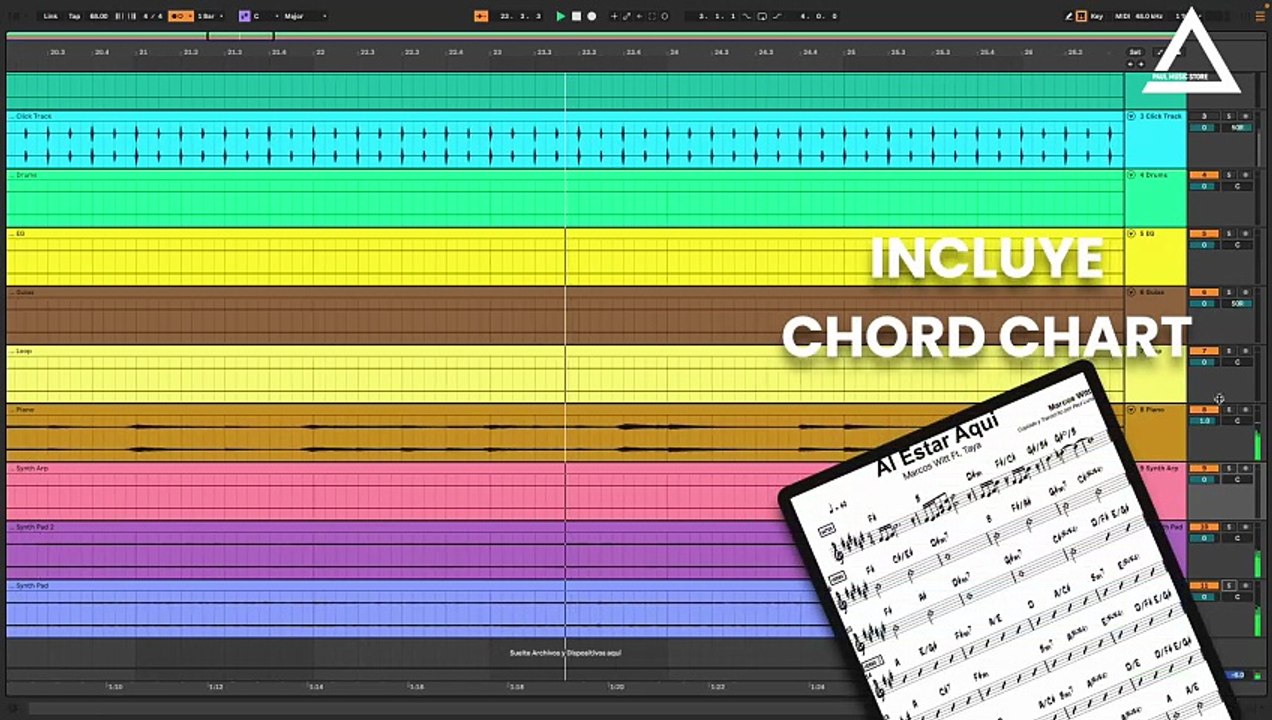Viewport: 1272px width, 720px height.
Task: Toggle the Follow playback button
Action: 481,16
